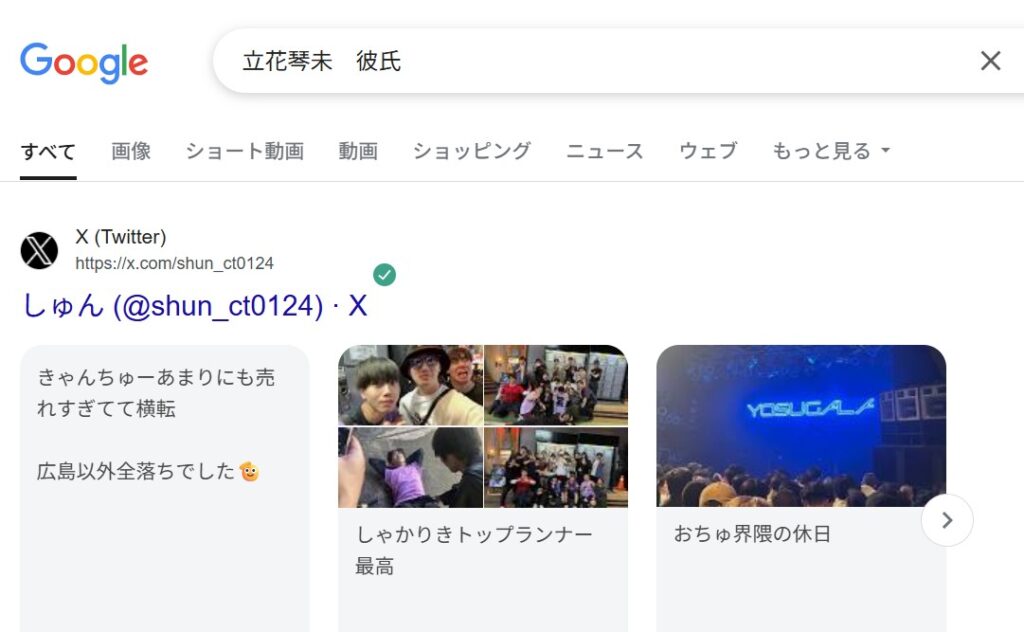Open the しゅん (@shun_ct0124) · X result title
The image size is (1024, 632).
pos(195,306)
